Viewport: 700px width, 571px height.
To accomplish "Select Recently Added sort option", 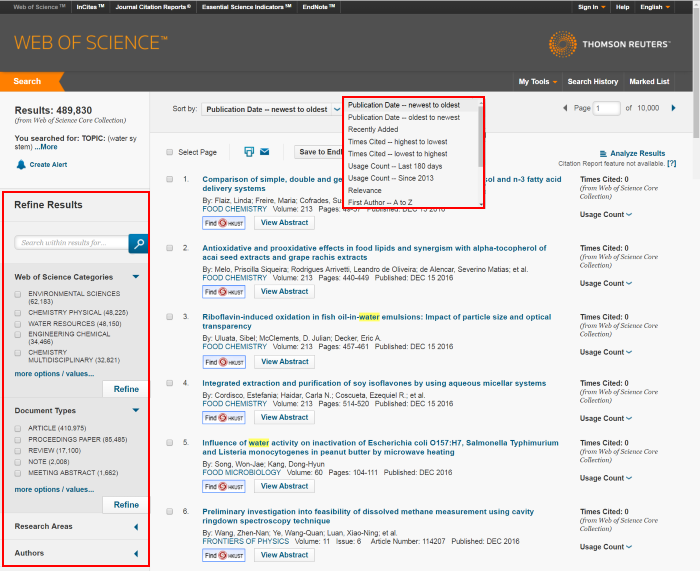I will (x=373, y=129).
